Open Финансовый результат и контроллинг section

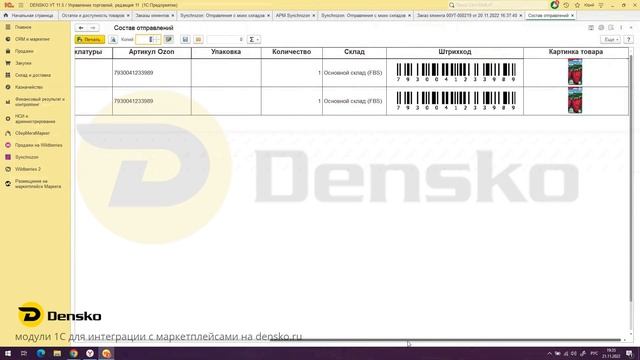(x=39, y=102)
